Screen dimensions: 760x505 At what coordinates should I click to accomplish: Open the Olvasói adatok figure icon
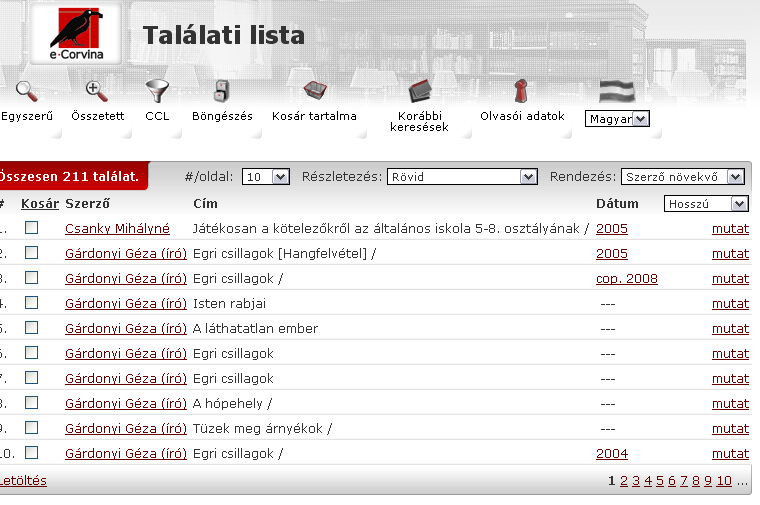coord(521,91)
